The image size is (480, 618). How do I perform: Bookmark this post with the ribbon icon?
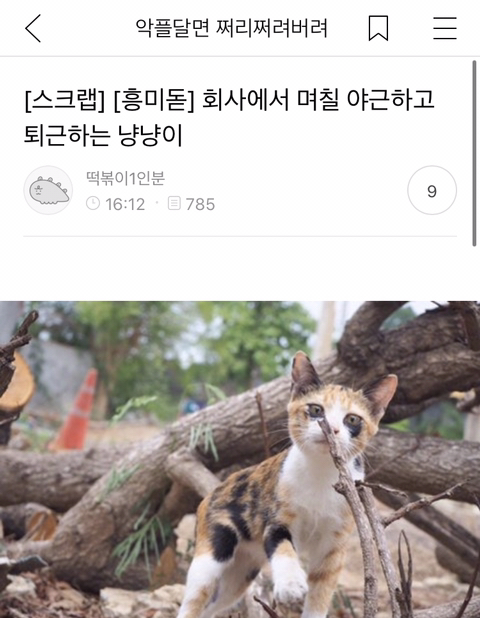coord(378,28)
